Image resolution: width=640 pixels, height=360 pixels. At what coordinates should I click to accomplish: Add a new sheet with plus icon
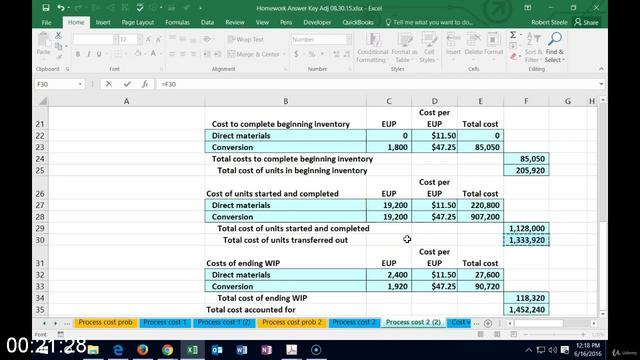click(x=488, y=323)
